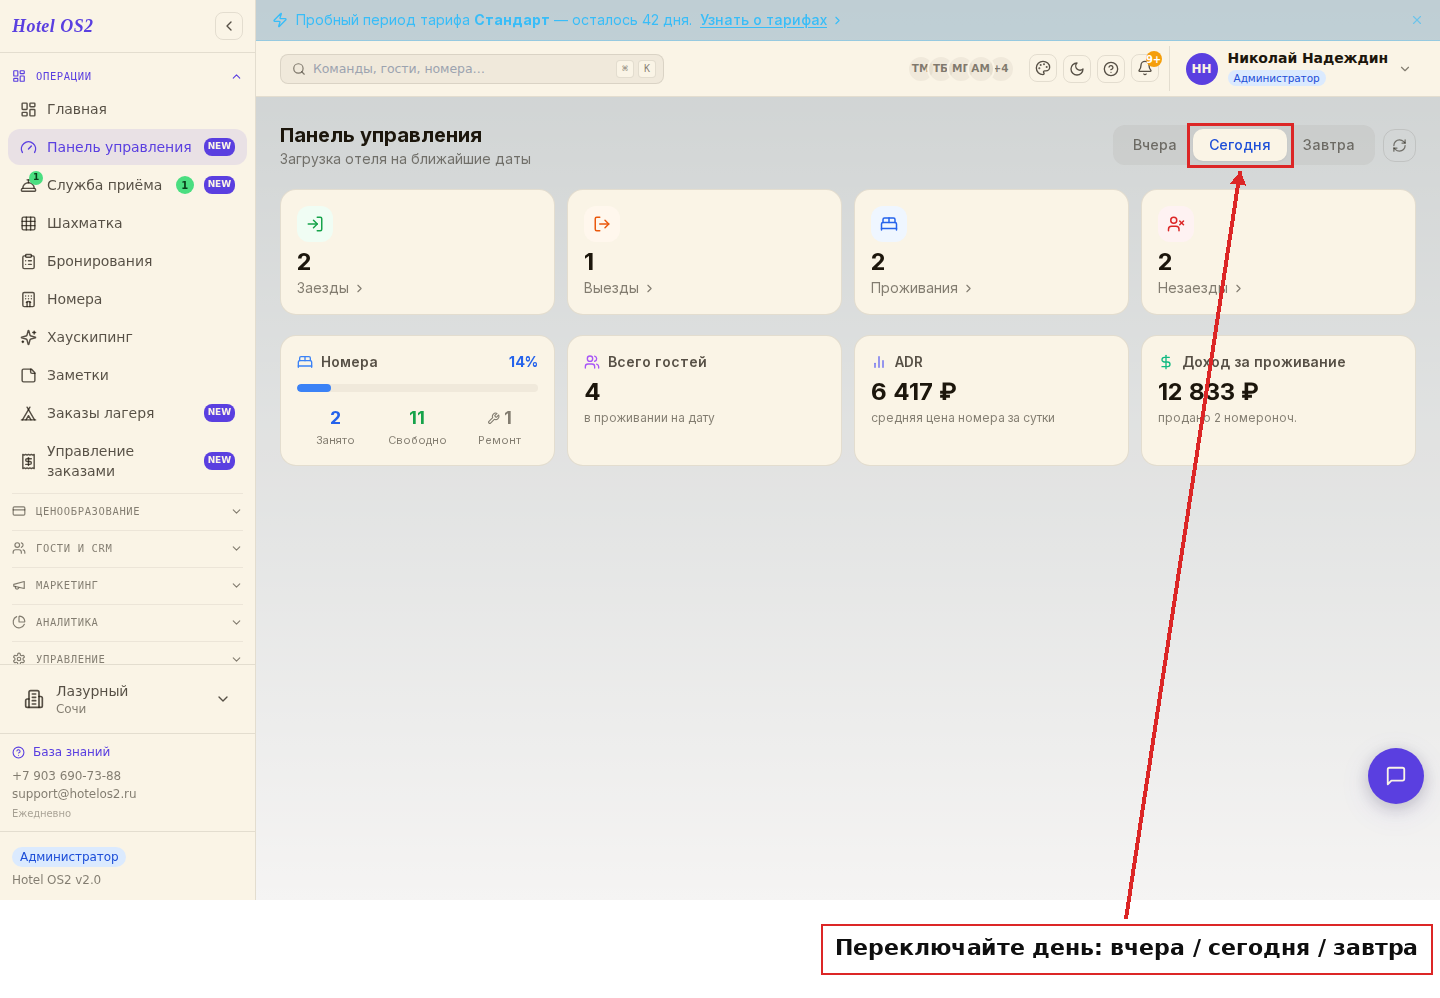Open Заметки in the sidebar

point(127,375)
